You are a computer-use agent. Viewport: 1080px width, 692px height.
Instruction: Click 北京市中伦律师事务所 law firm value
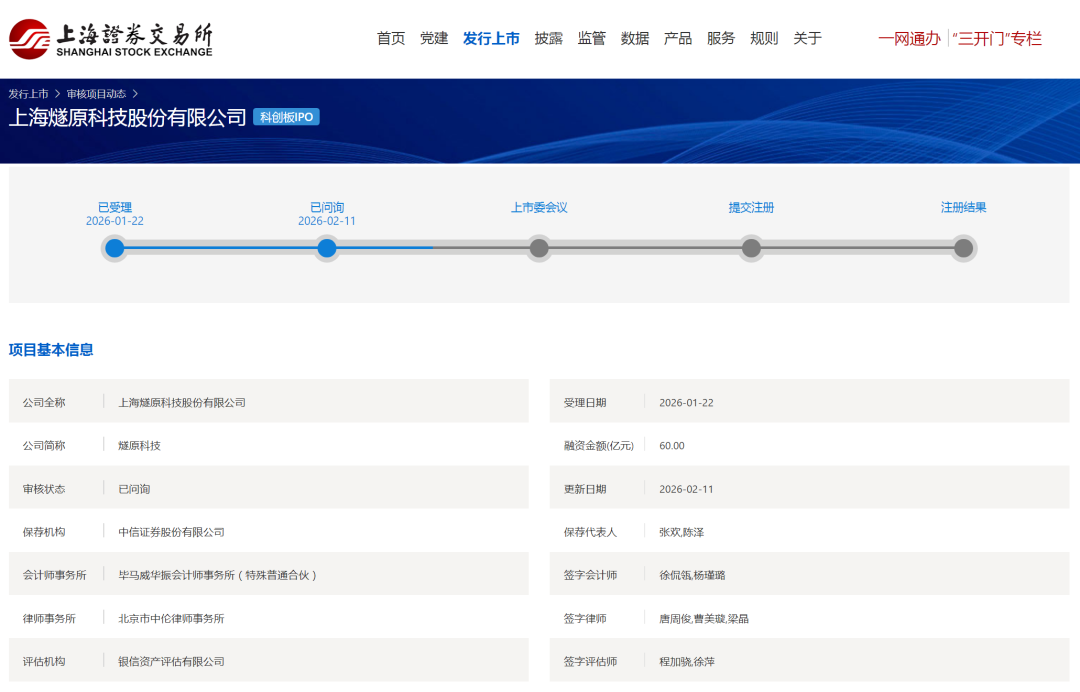(x=172, y=618)
